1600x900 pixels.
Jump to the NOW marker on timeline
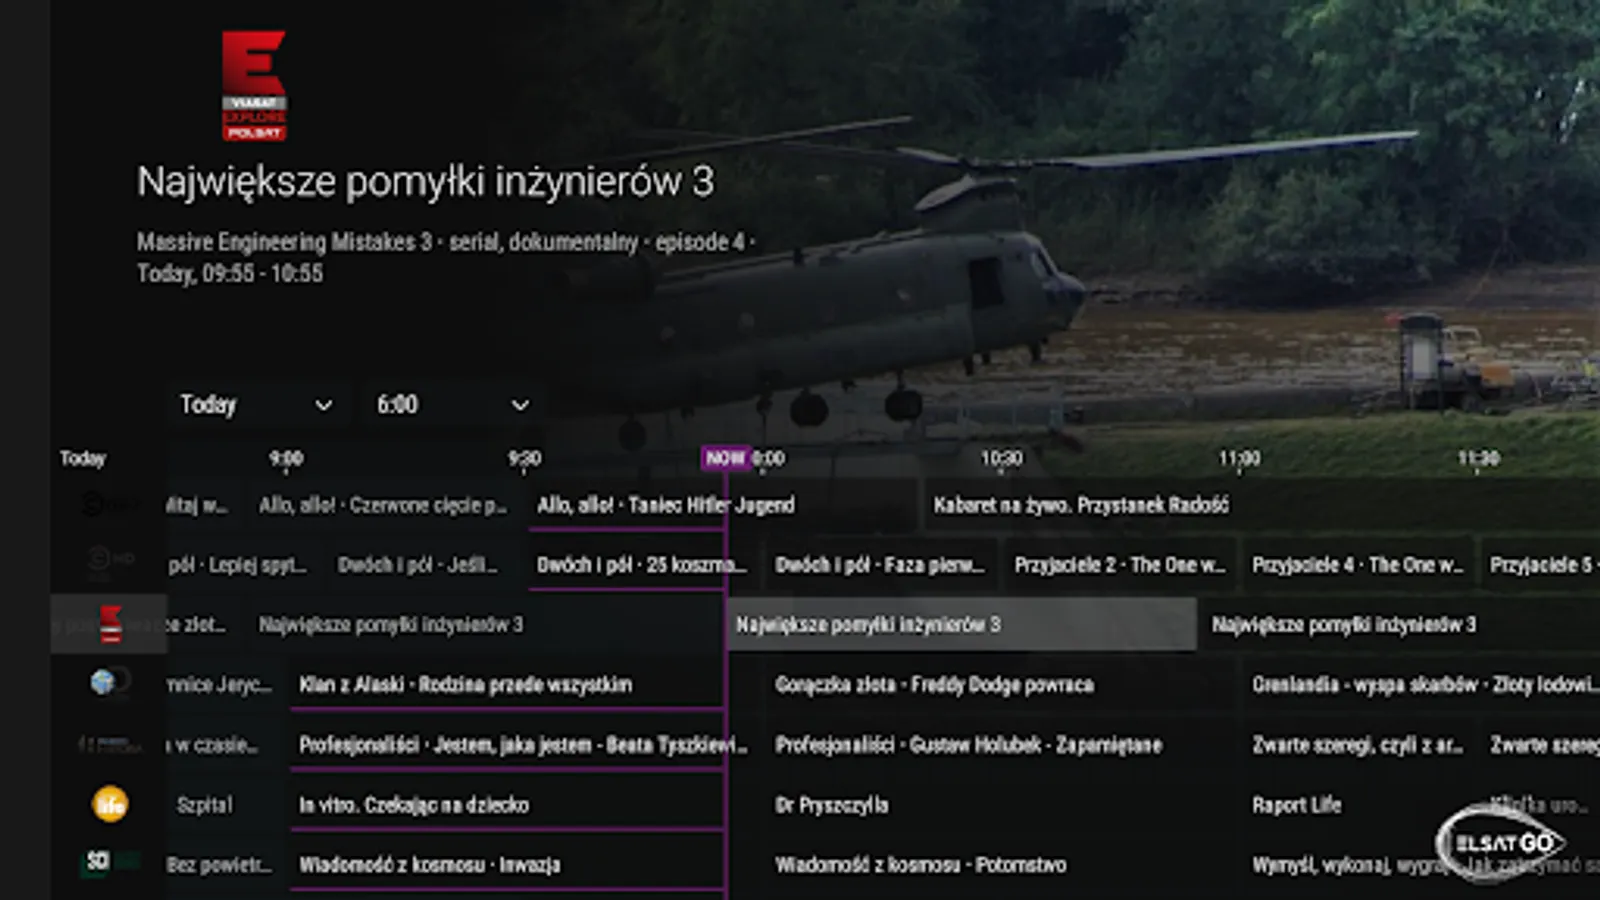725,458
